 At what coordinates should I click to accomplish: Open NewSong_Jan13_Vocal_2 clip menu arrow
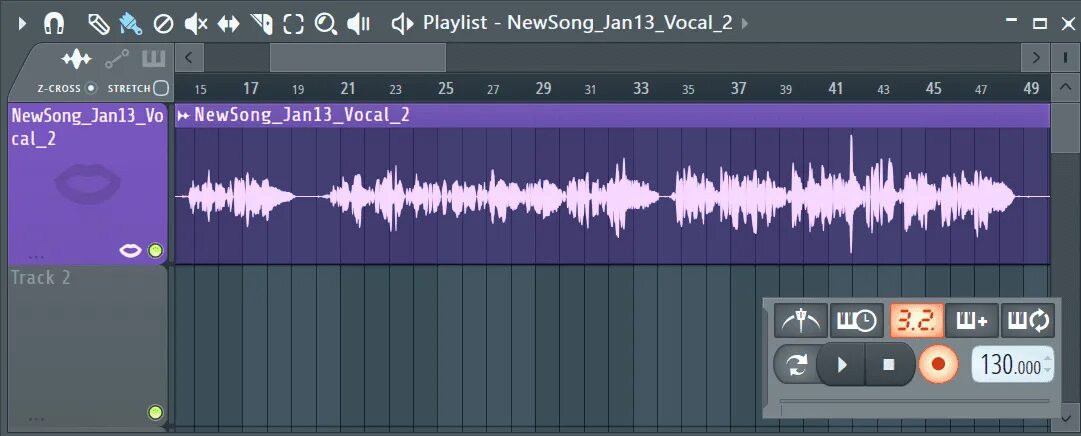coord(183,115)
